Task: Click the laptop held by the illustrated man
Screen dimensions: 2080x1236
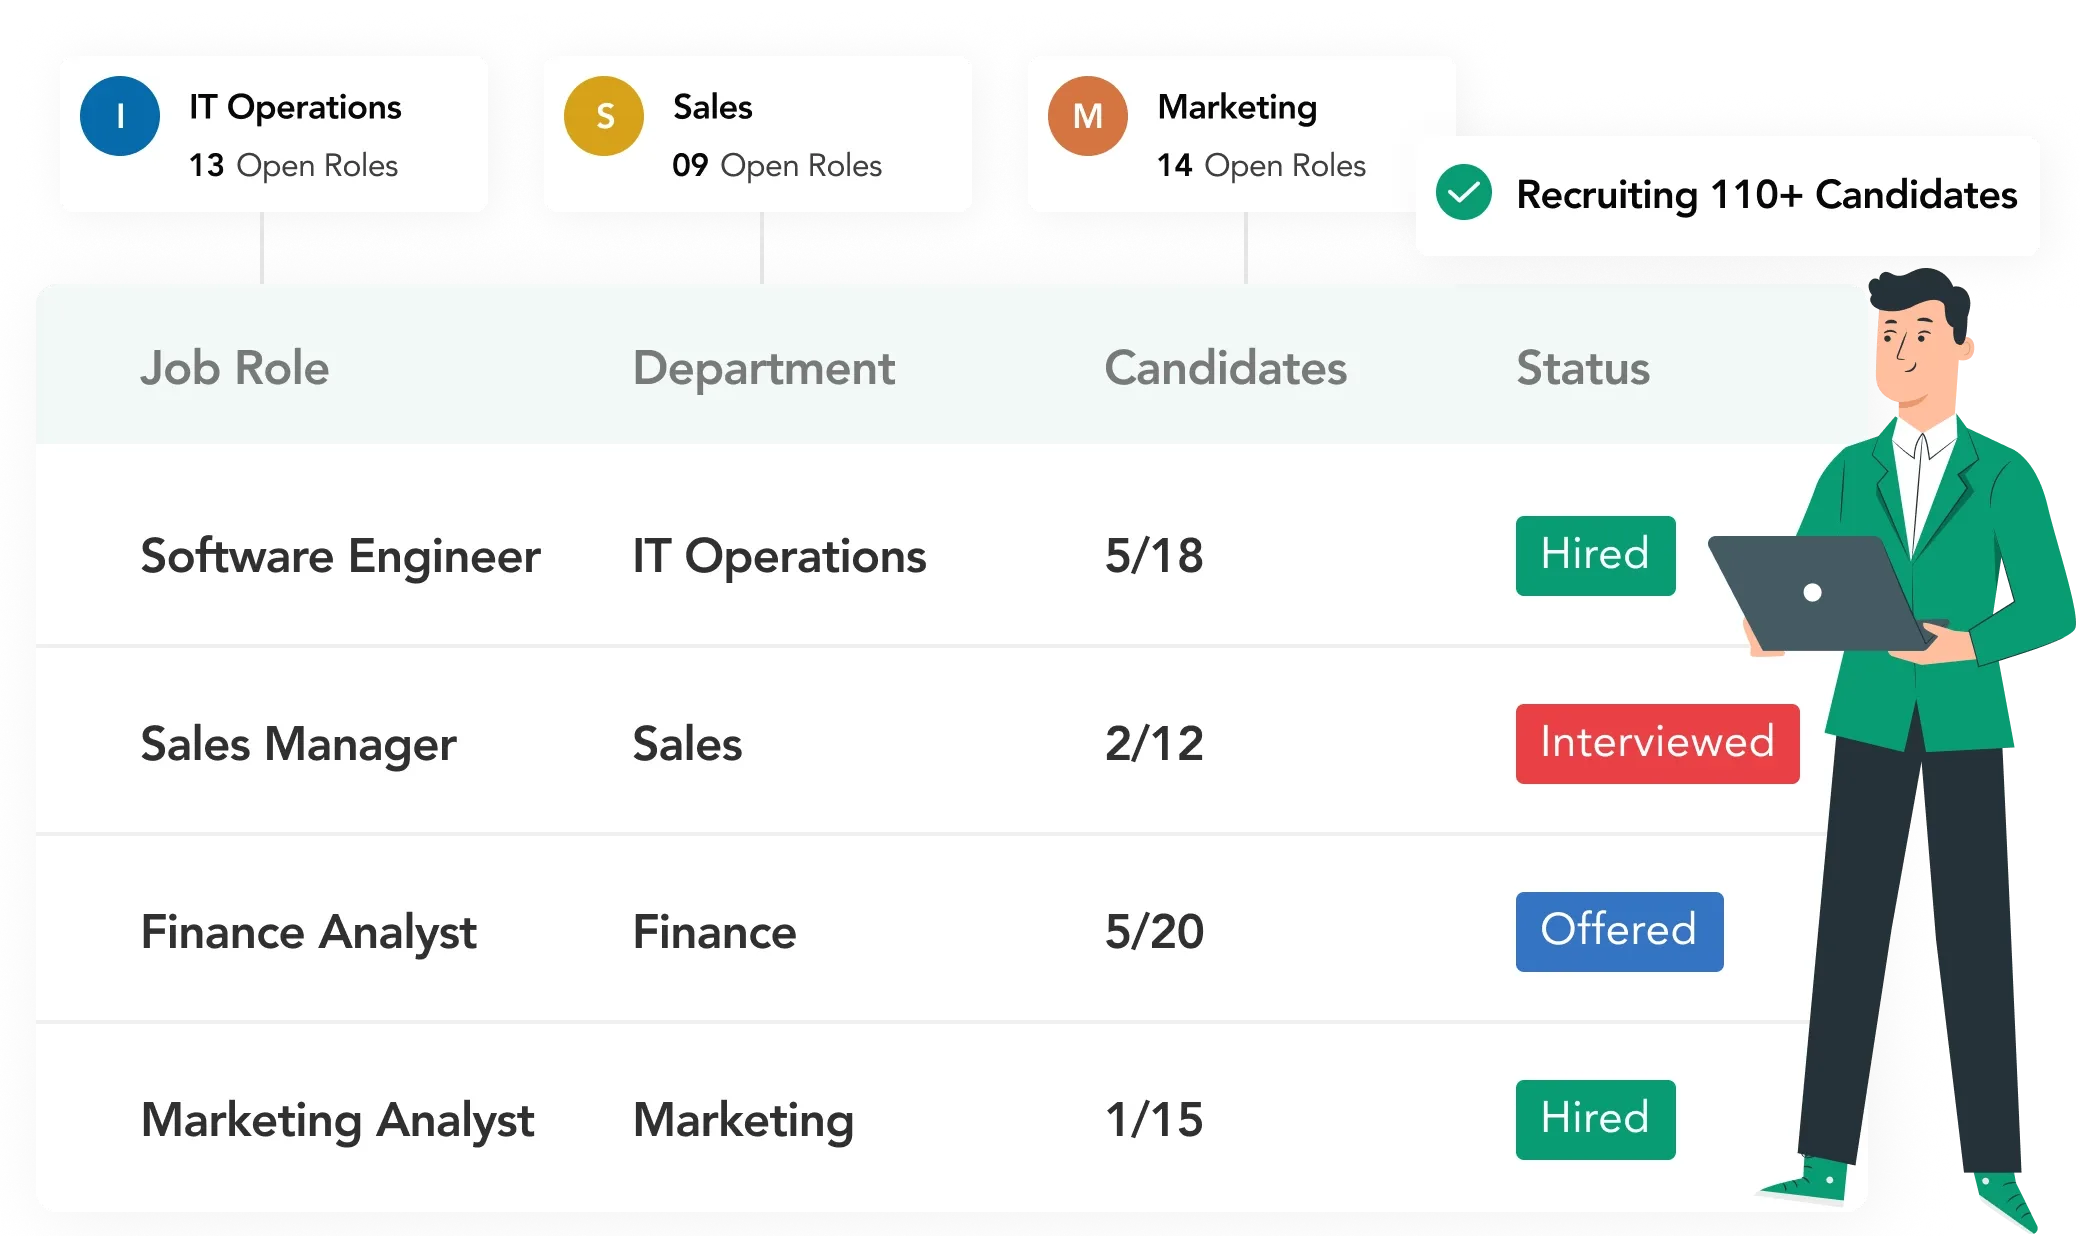Action: 1815,594
